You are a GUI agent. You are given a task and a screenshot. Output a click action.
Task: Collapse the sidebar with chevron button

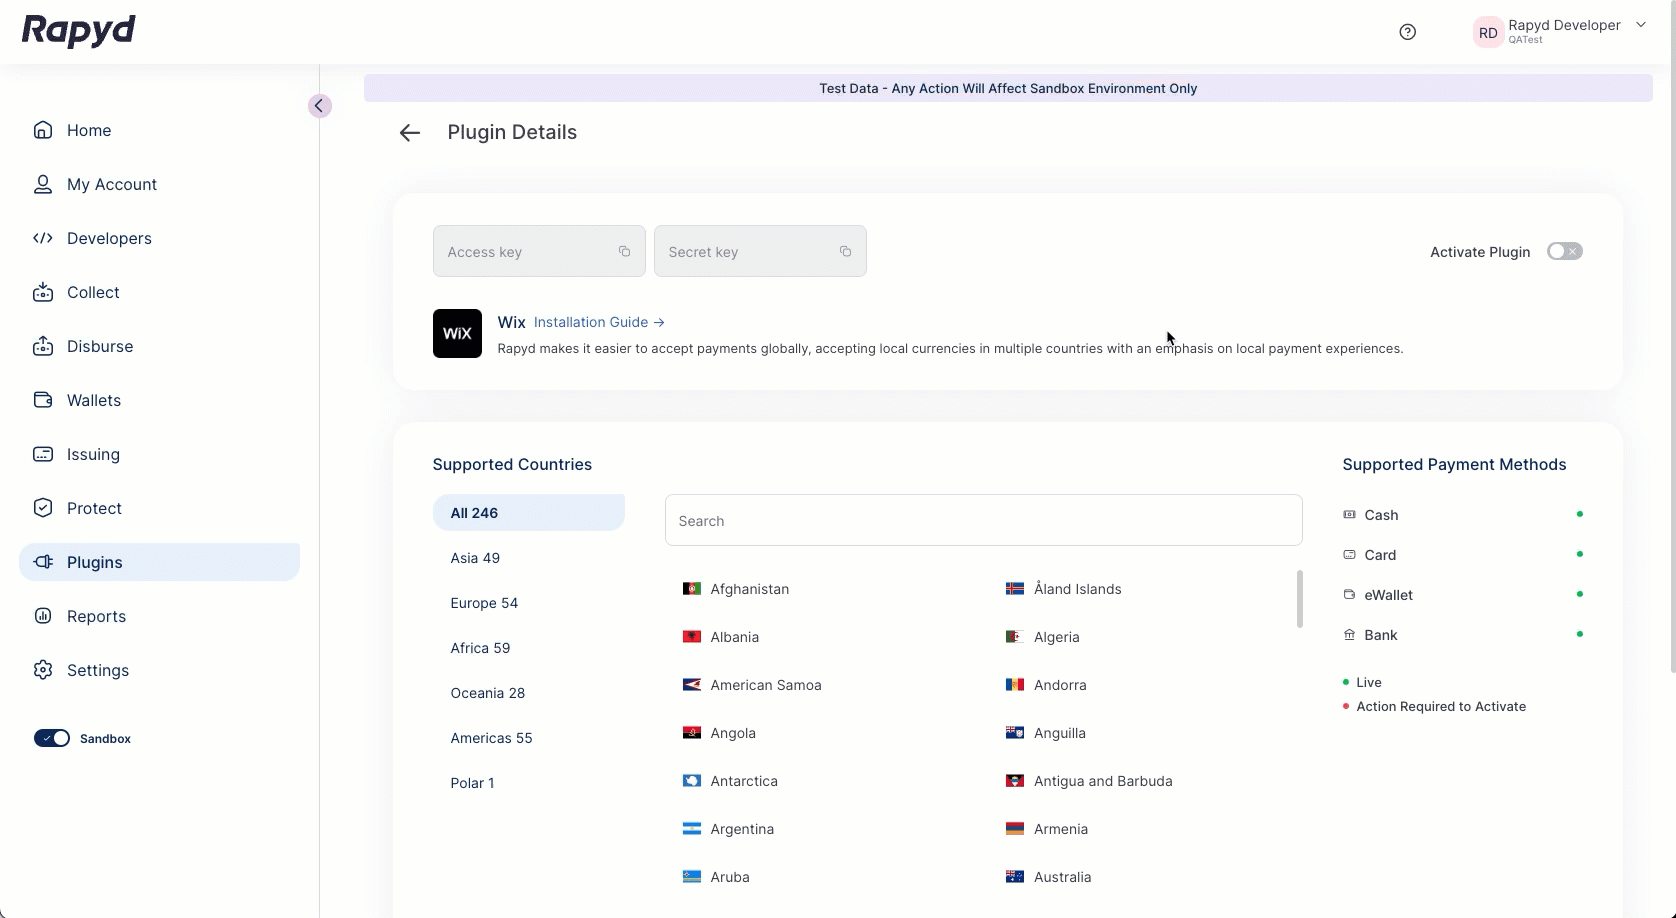coord(319,106)
